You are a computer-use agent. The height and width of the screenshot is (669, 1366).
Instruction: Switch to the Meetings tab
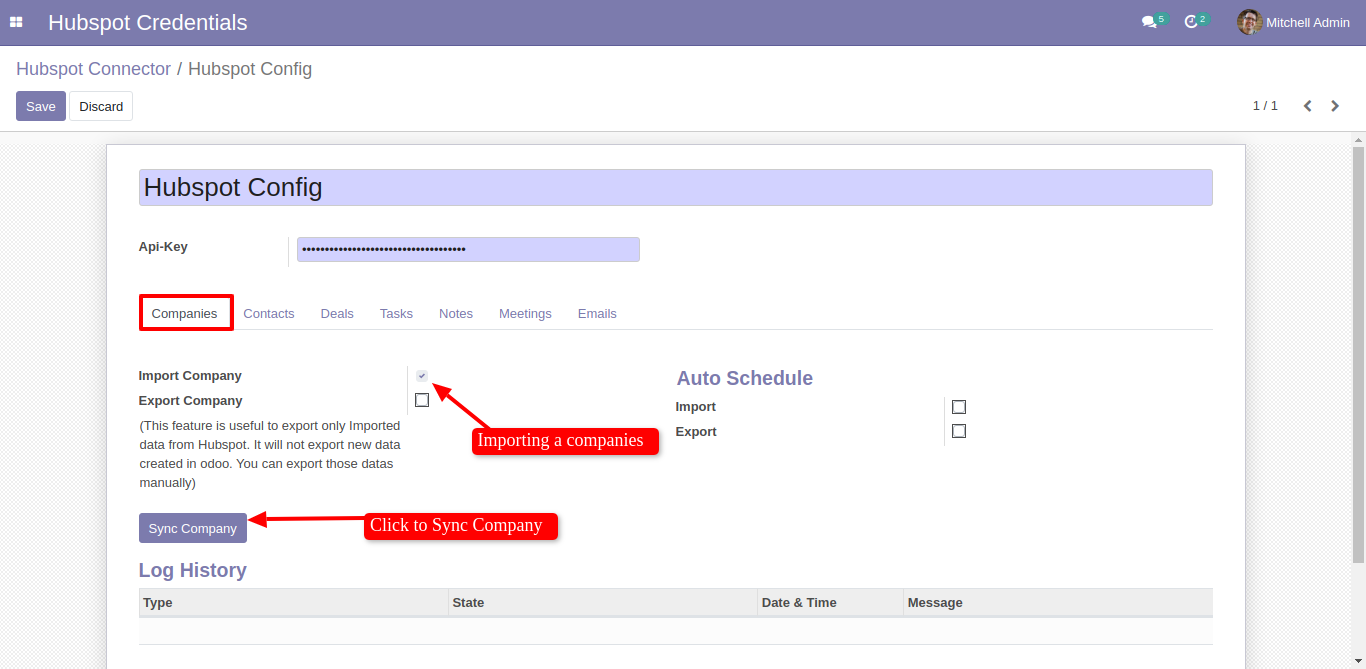coord(525,313)
